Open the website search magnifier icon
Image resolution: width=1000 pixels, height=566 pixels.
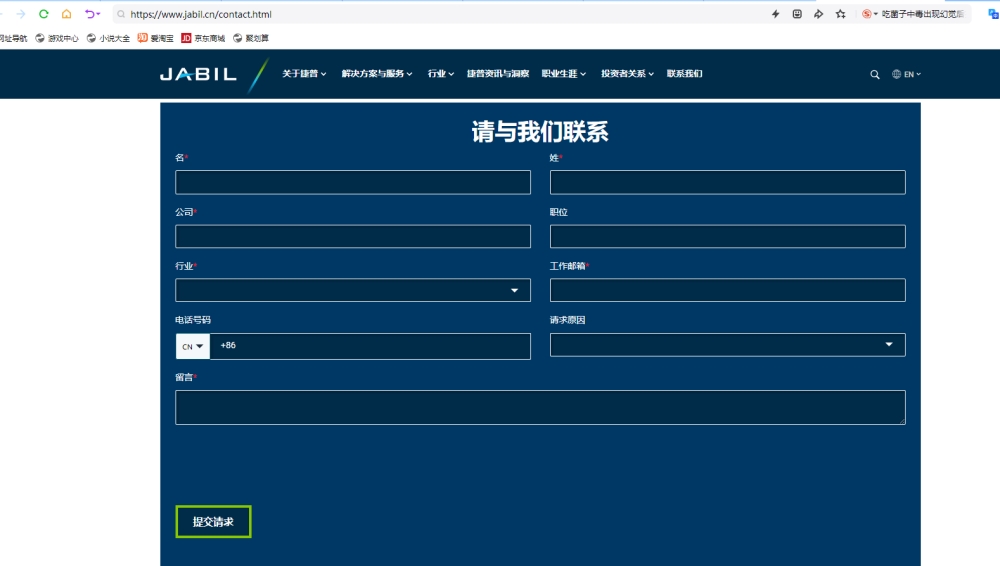pyautogui.click(x=875, y=75)
